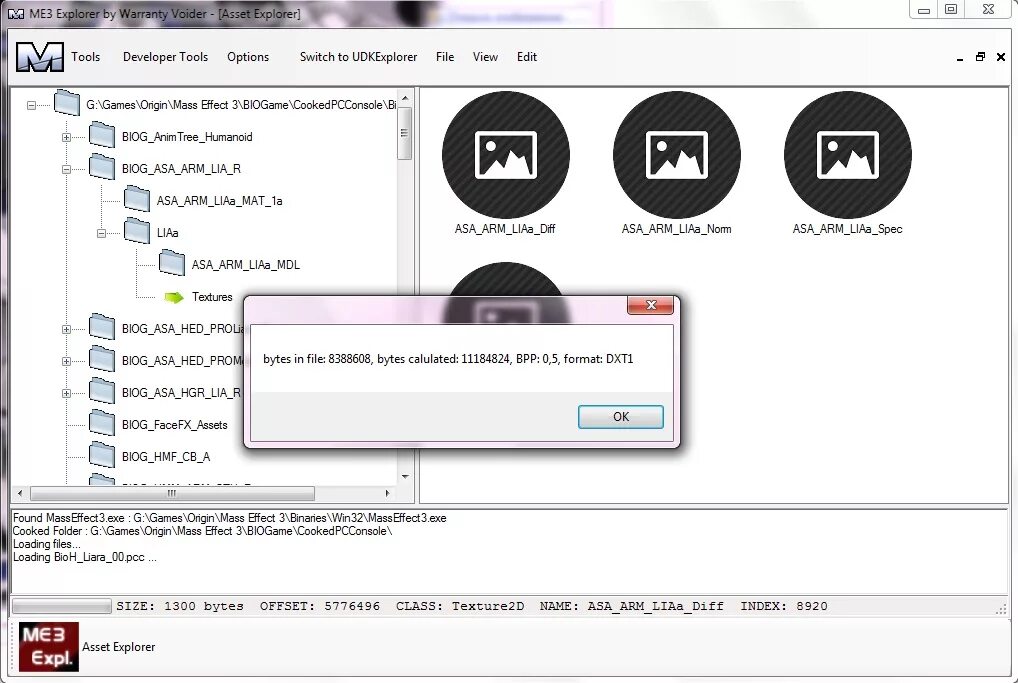This screenshot has height=683, width=1018.
Task: Click the "OFFSET: 5776496" status entry
Action: click(319, 606)
